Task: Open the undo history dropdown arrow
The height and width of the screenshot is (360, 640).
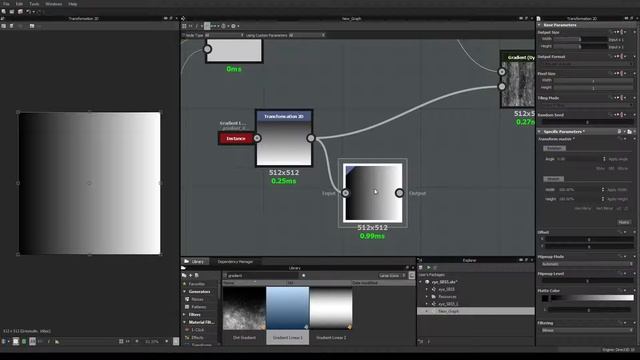Action: 33,12
